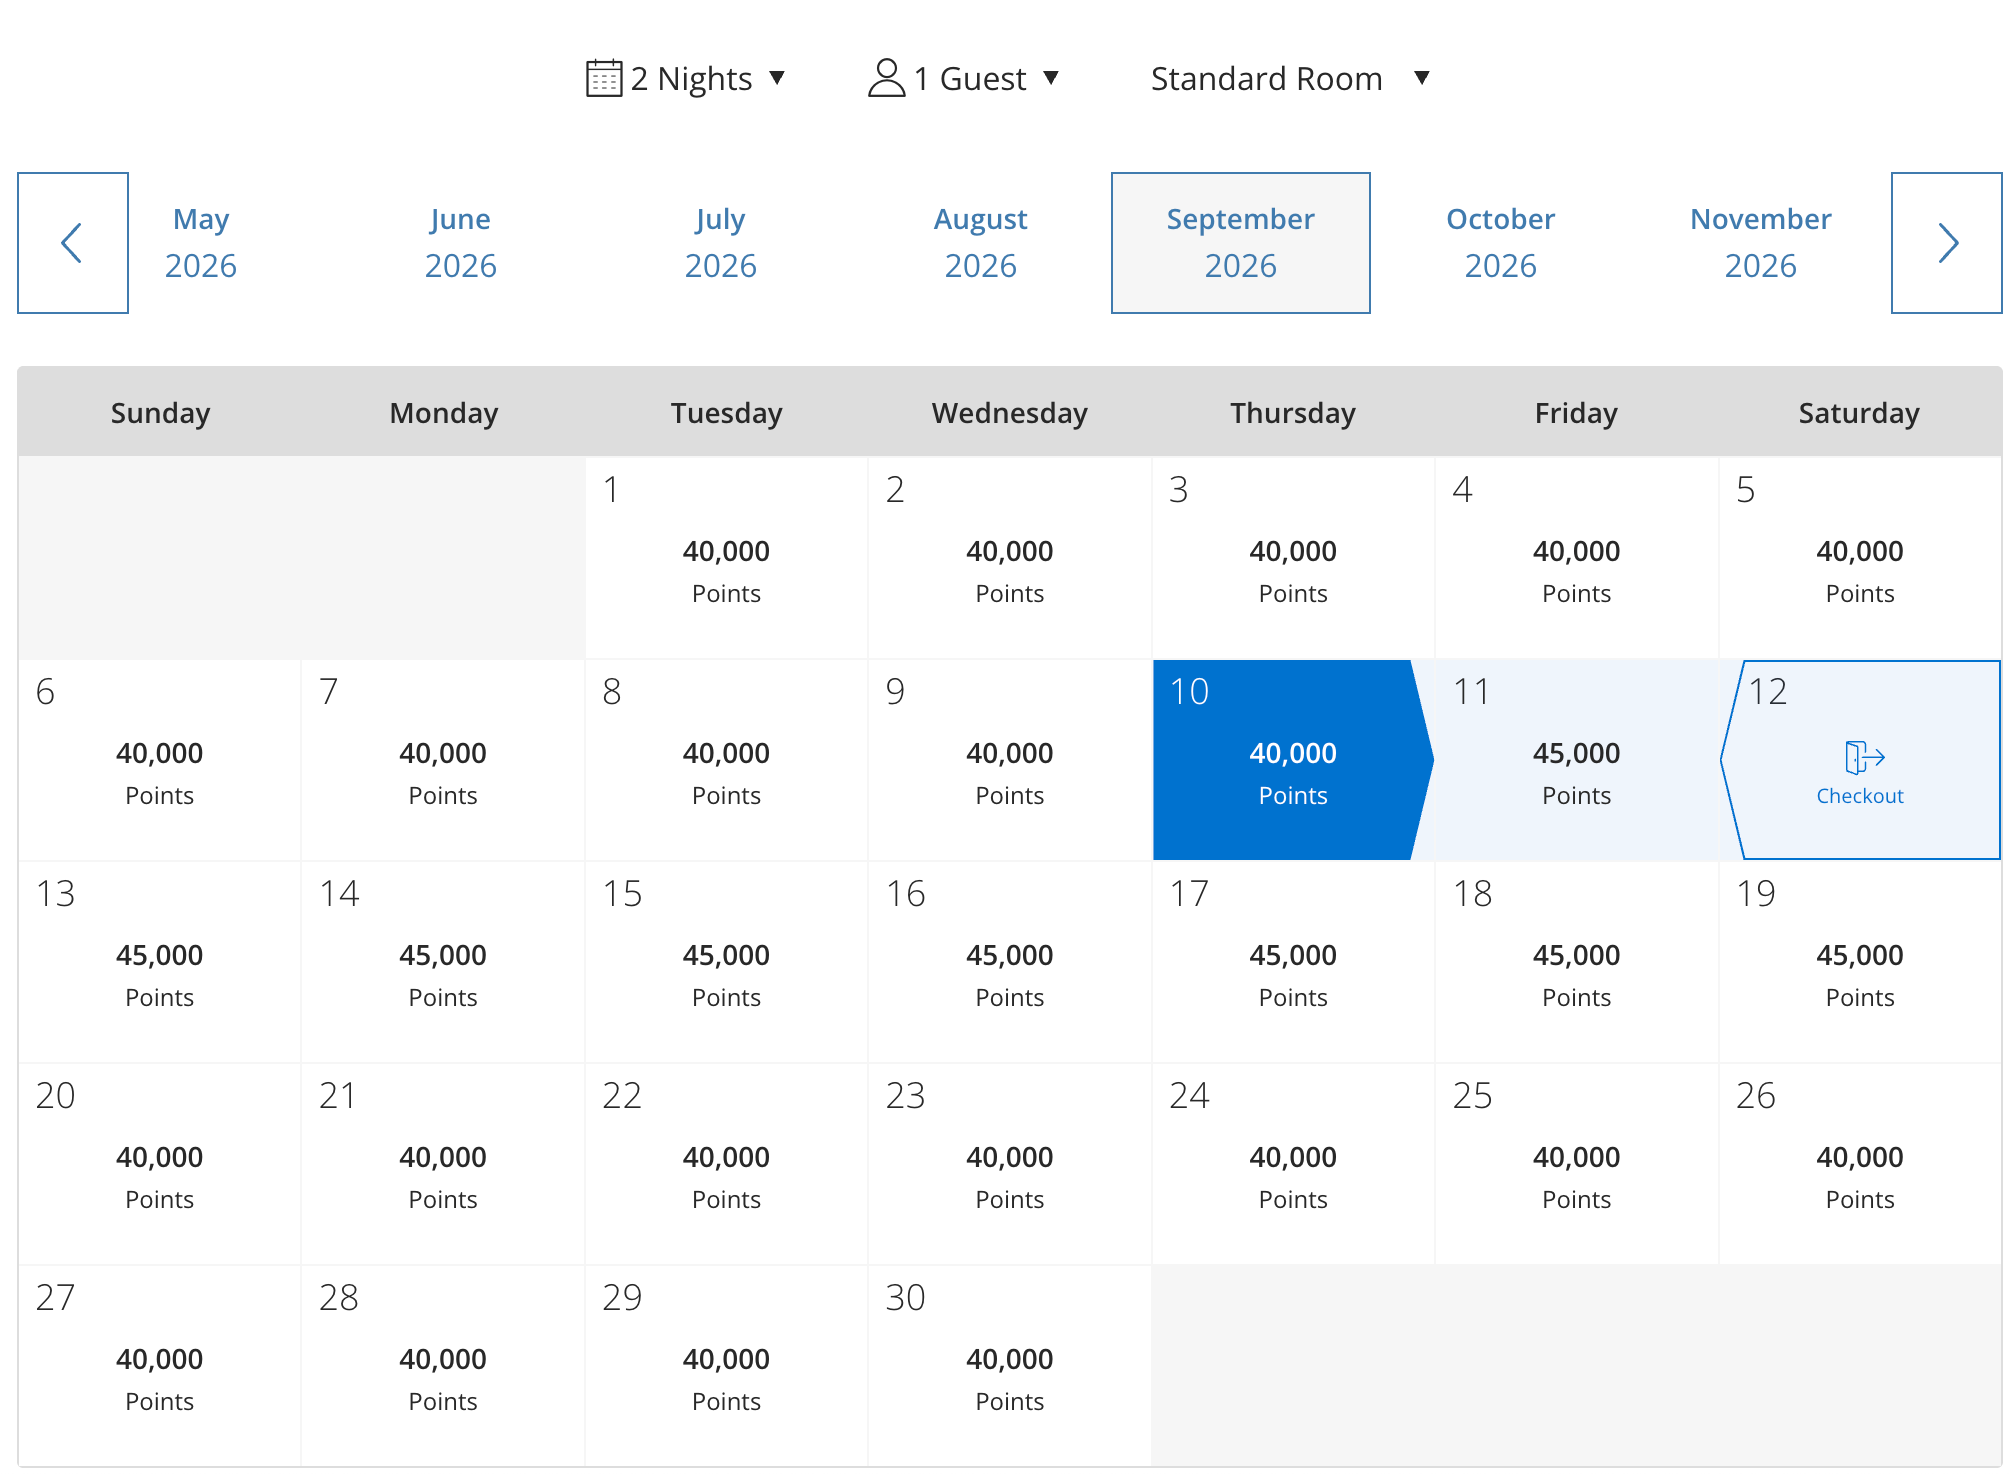
Task: Choose September 19 on the calendar
Action: tap(1859, 962)
